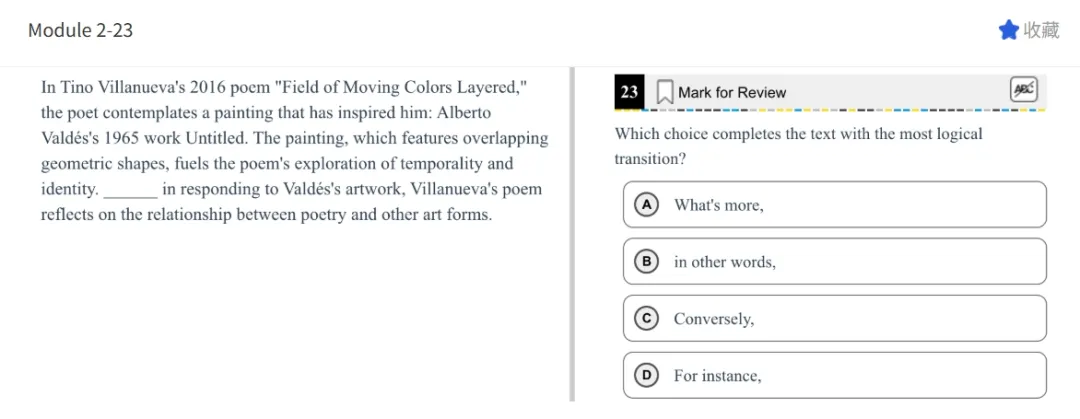1080x419 pixels.
Task: Select the circled A option letter
Action: pyautogui.click(x=646, y=205)
